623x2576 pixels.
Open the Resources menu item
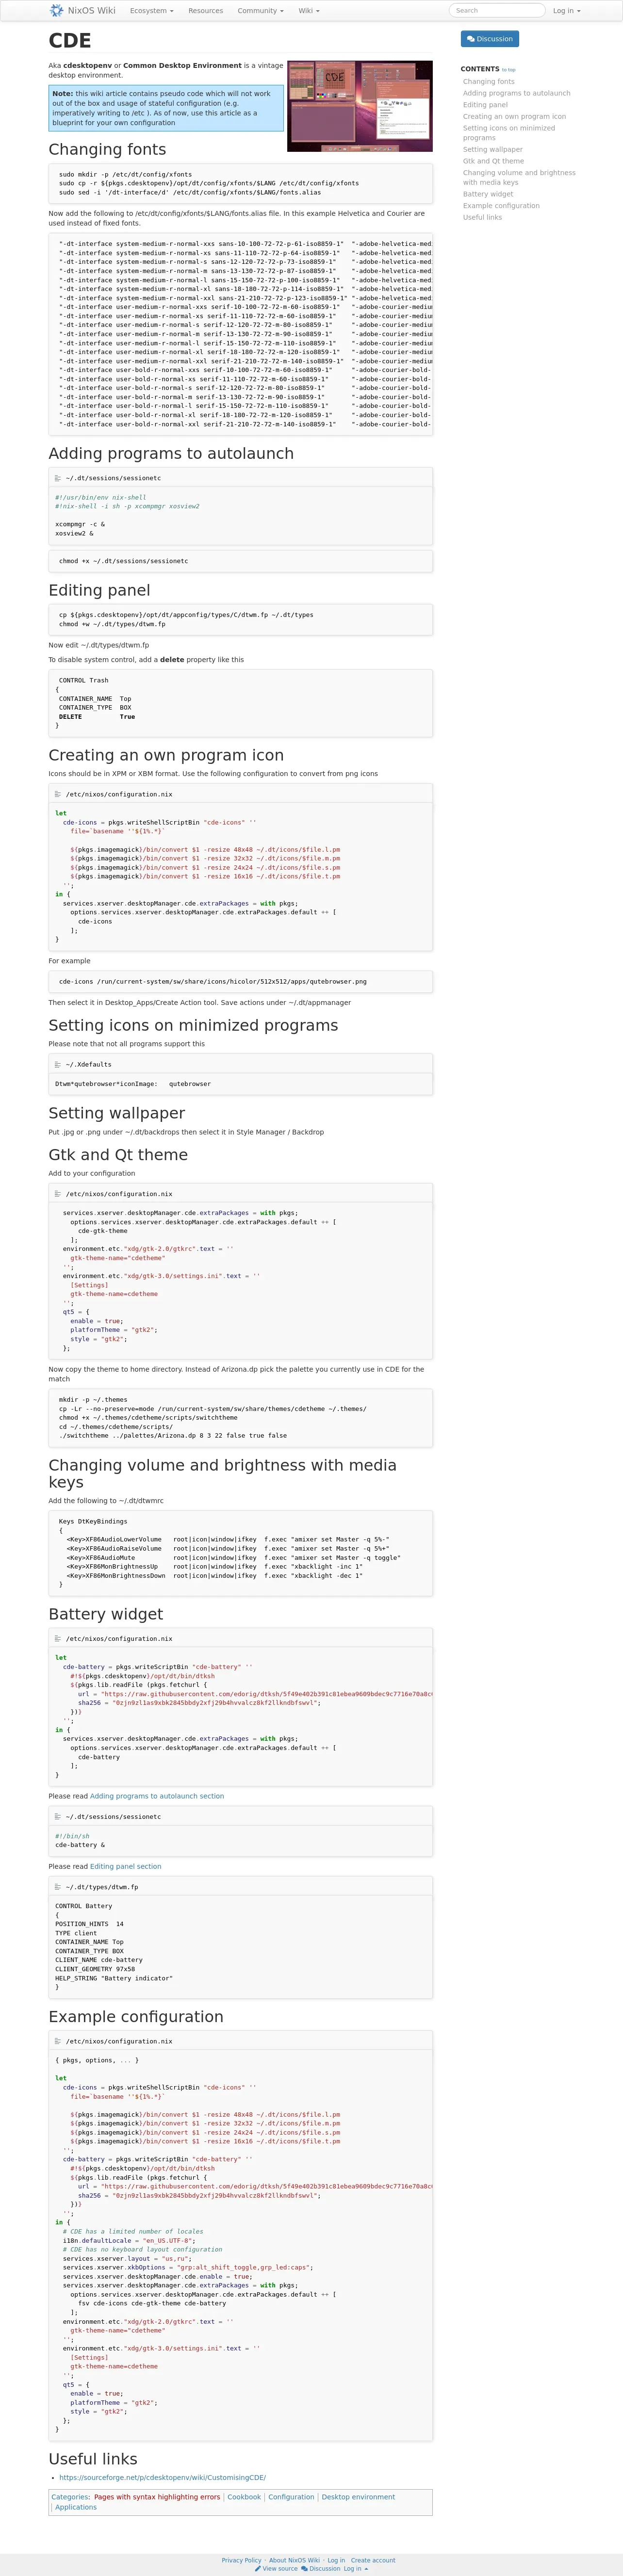(x=205, y=11)
